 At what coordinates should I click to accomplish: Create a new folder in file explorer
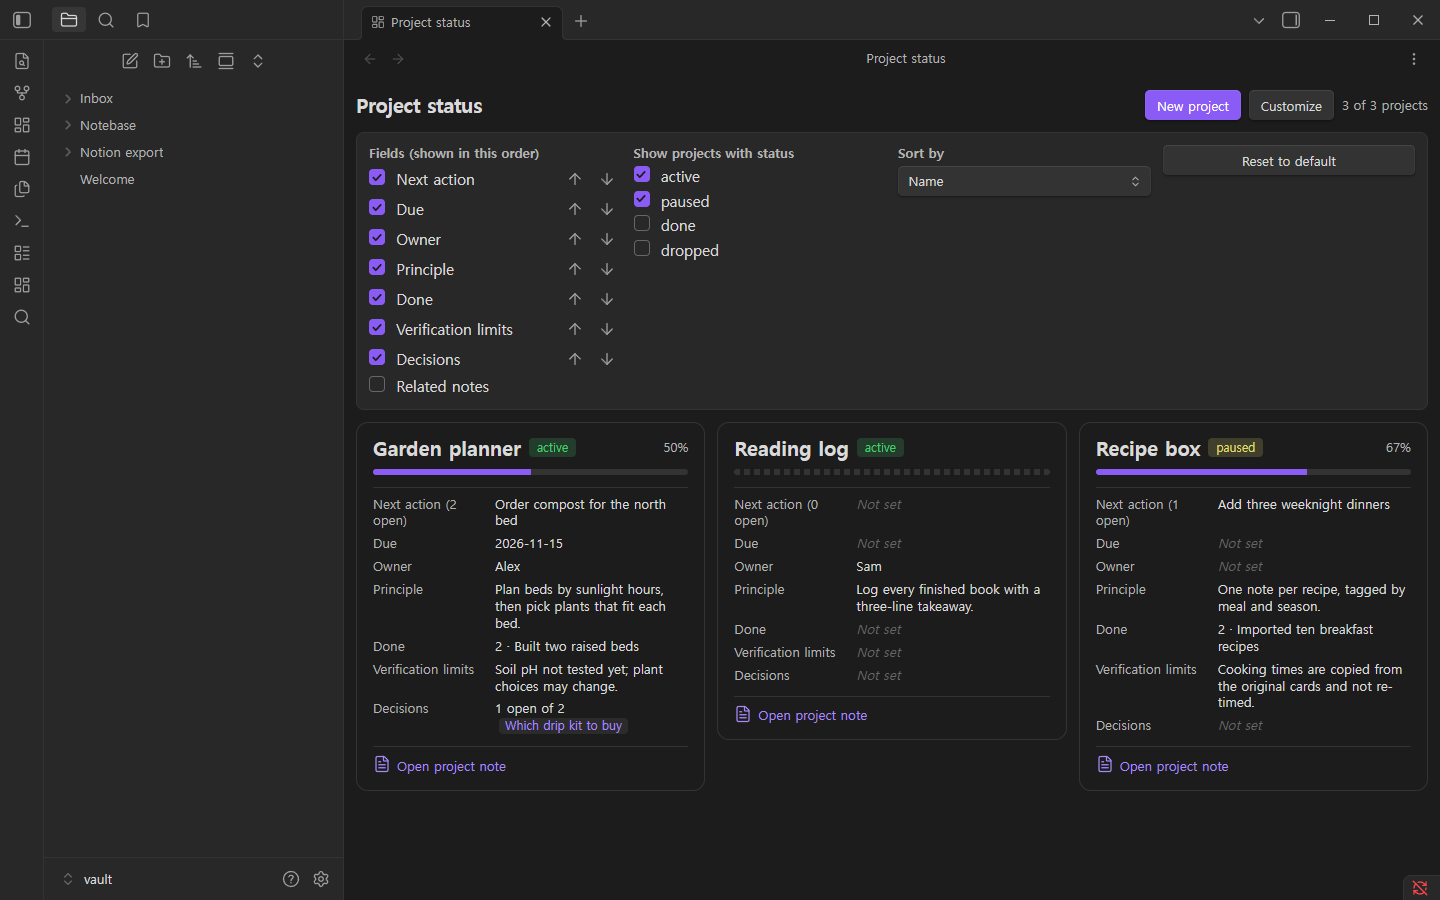click(x=162, y=61)
